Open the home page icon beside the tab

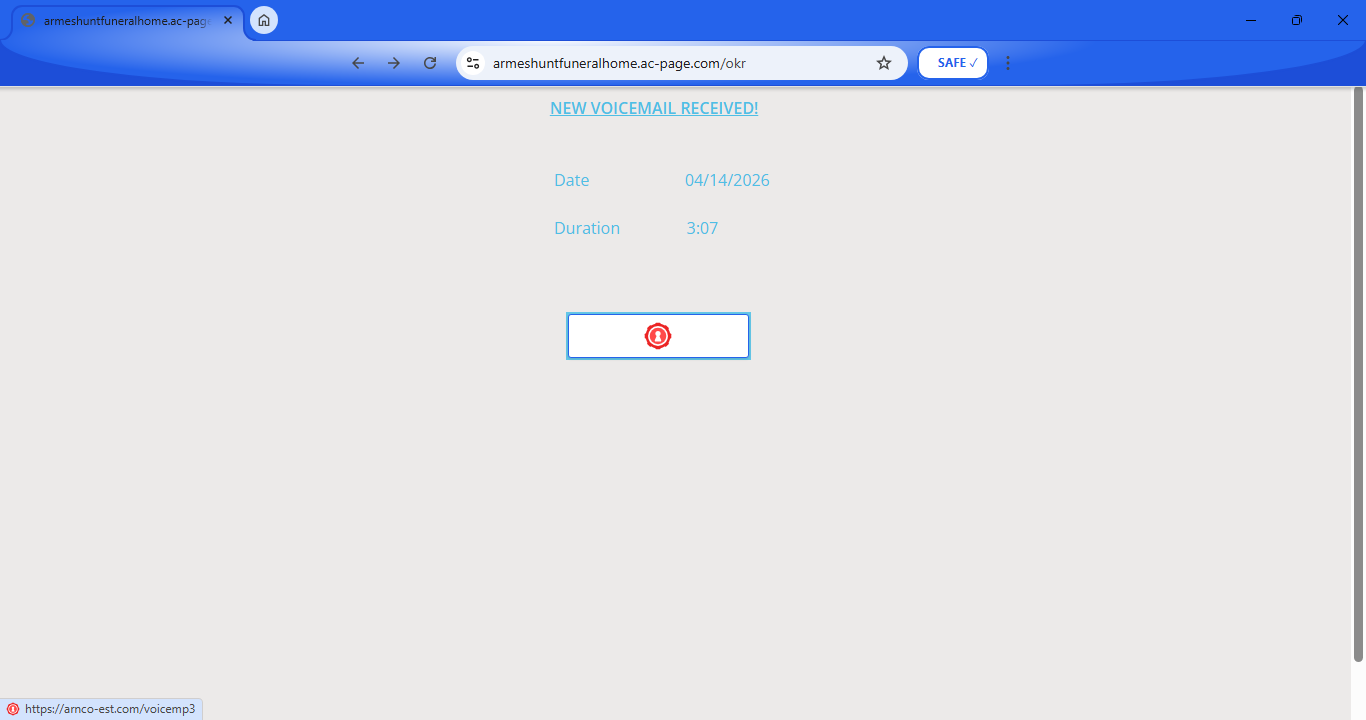(264, 20)
